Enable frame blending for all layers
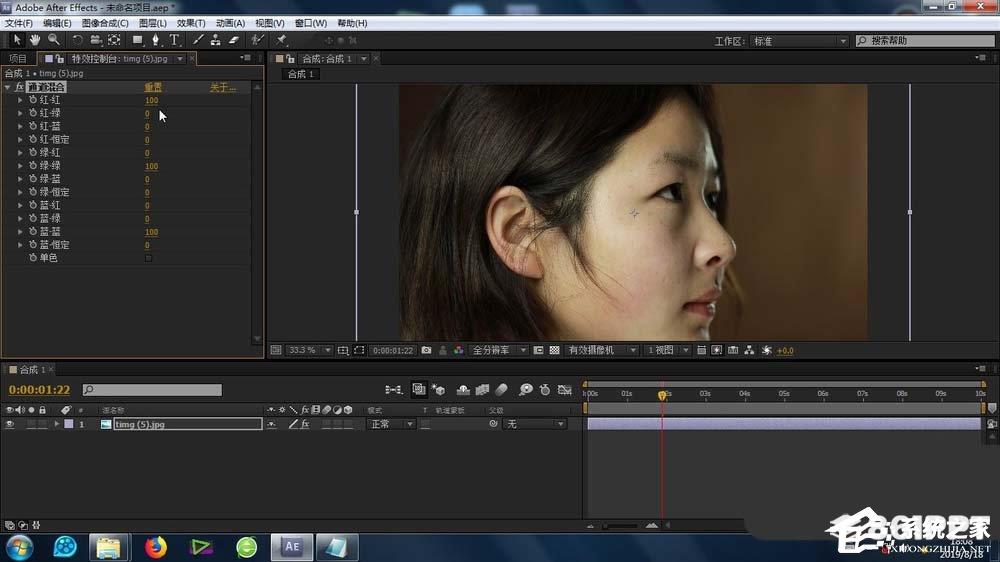 (x=482, y=390)
